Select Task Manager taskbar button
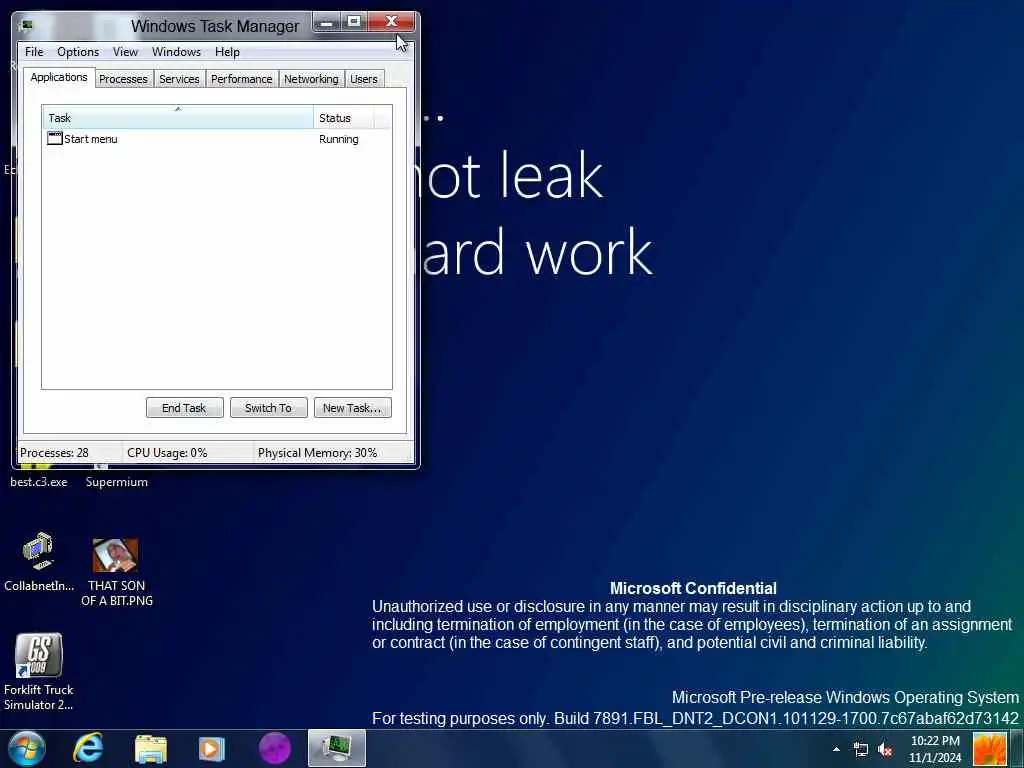Image resolution: width=1024 pixels, height=768 pixels. pos(336,748)
